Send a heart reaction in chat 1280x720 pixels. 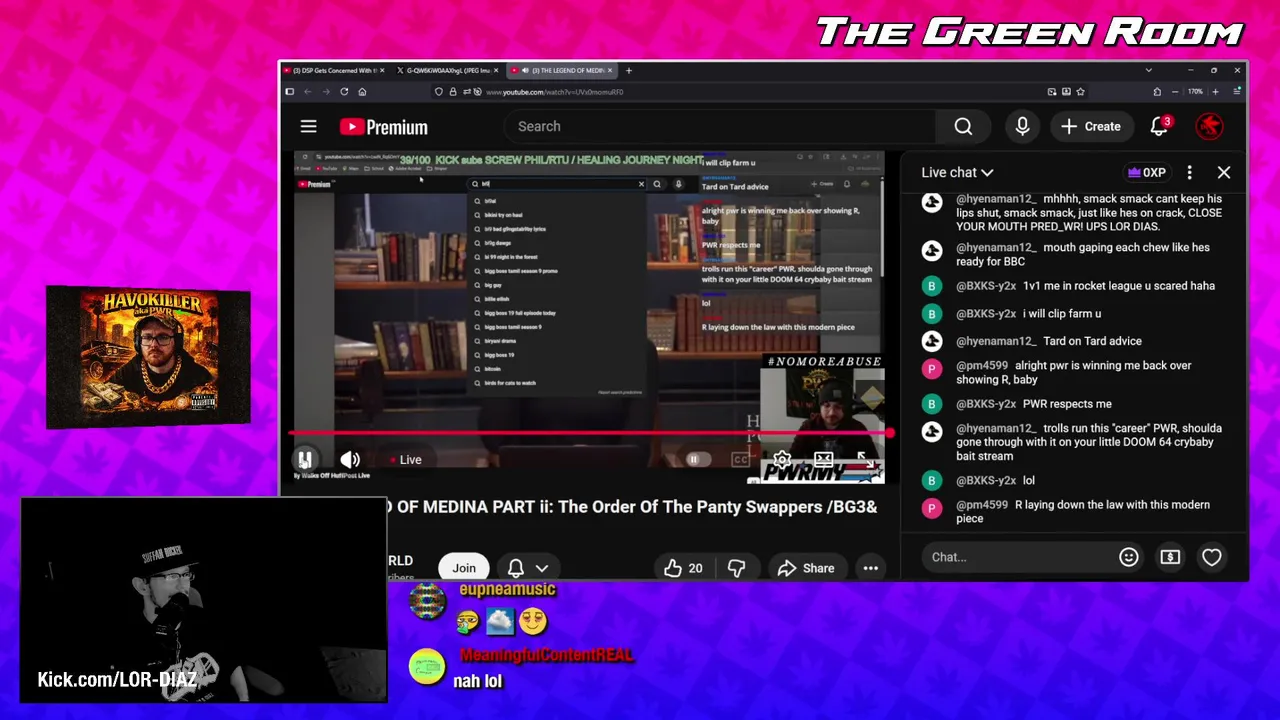click(x=1212, y=557)
